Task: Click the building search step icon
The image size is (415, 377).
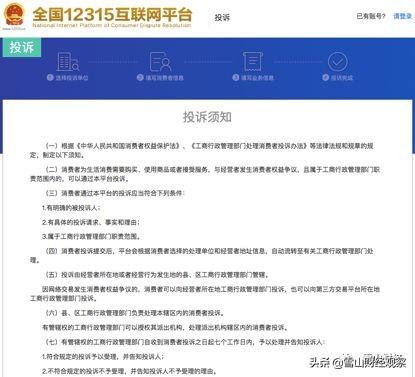Action: point(68,62)
